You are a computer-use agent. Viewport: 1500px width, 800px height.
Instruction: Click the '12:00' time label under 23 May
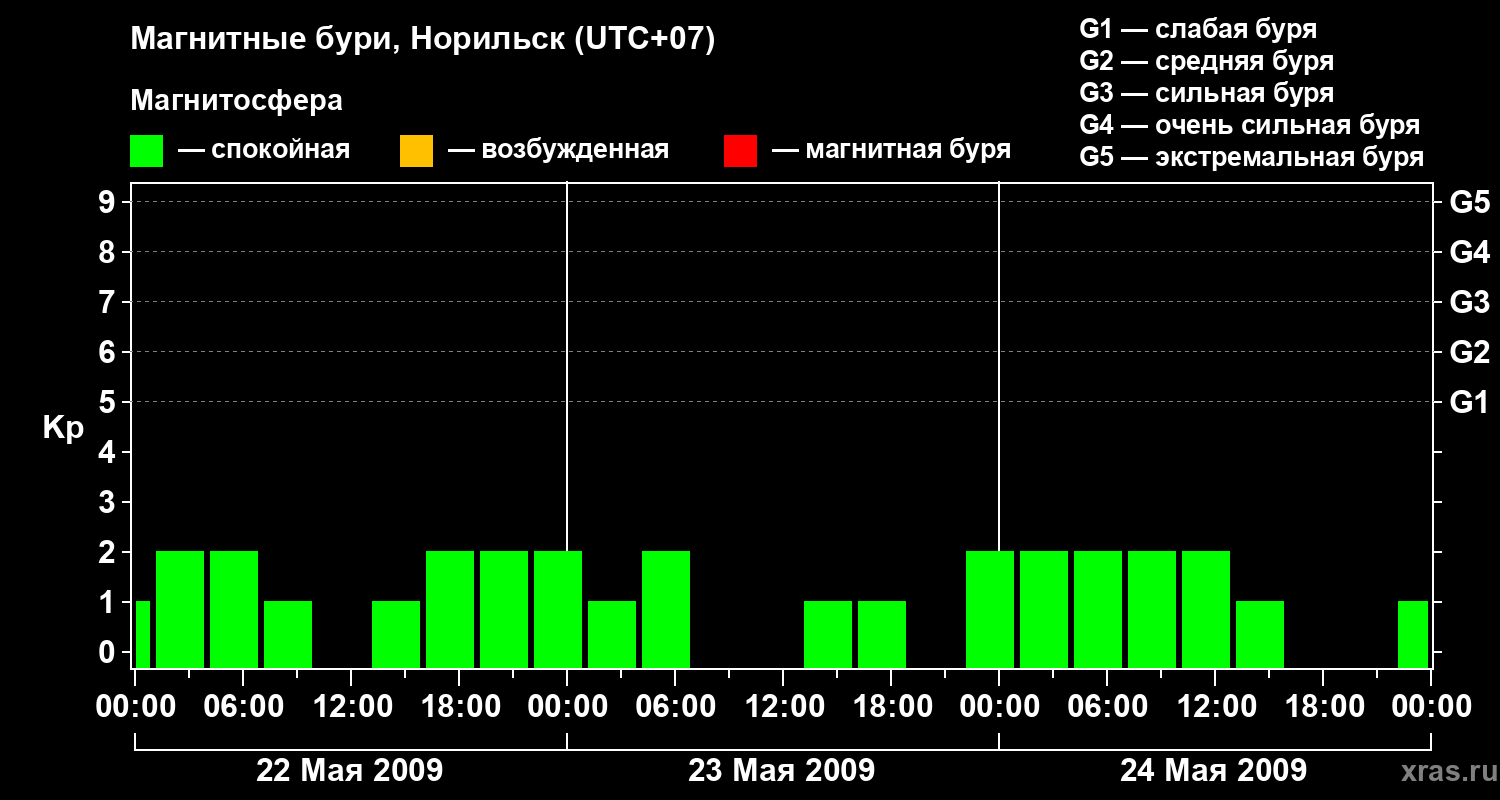[x=783, y=707]
